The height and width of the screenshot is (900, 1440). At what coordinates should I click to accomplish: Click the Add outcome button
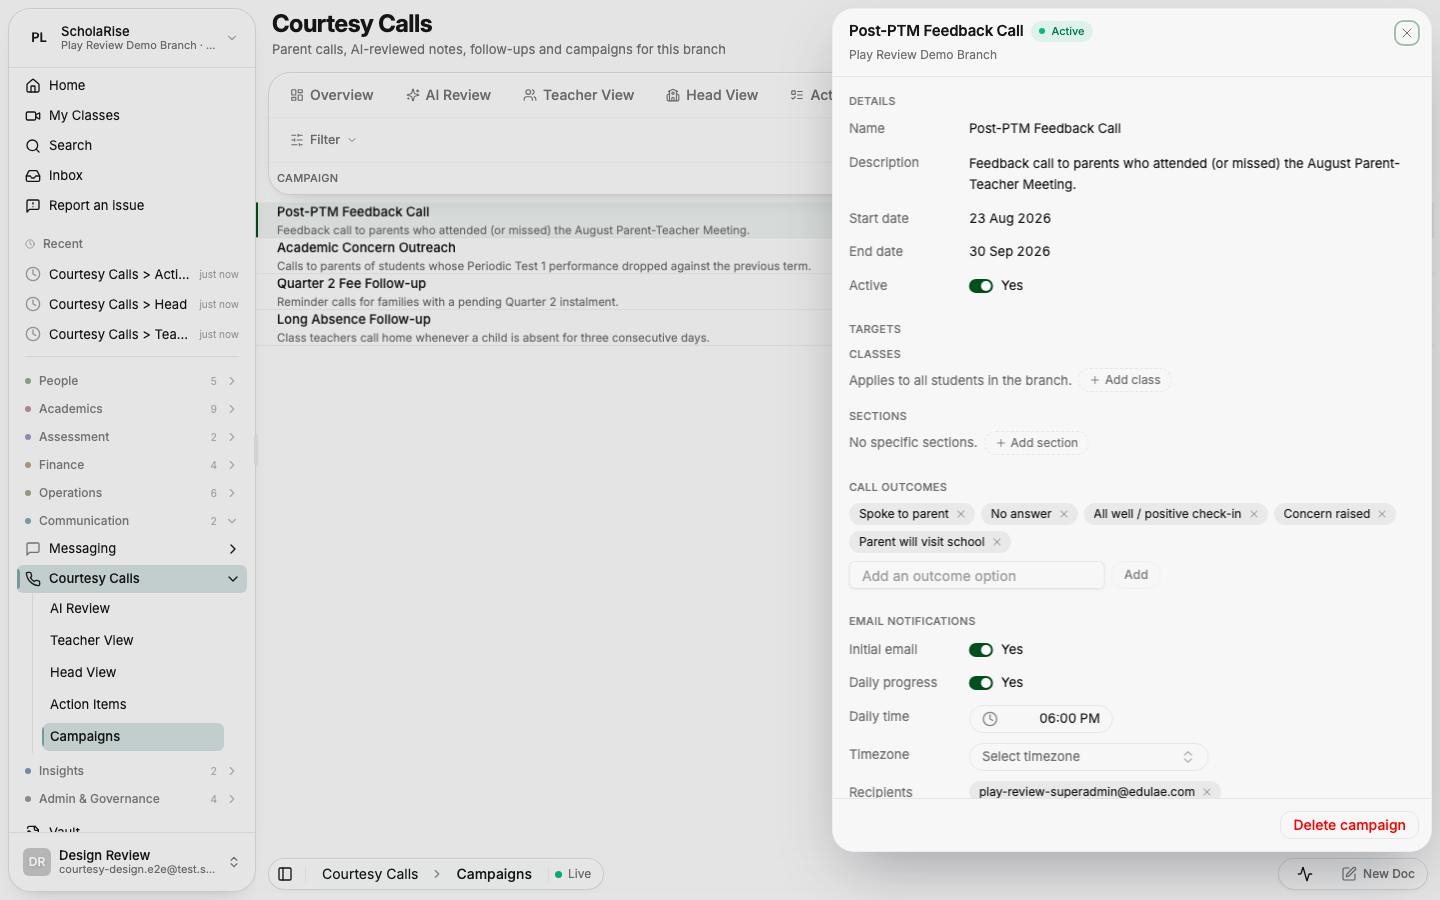[x=1136, y=575]
